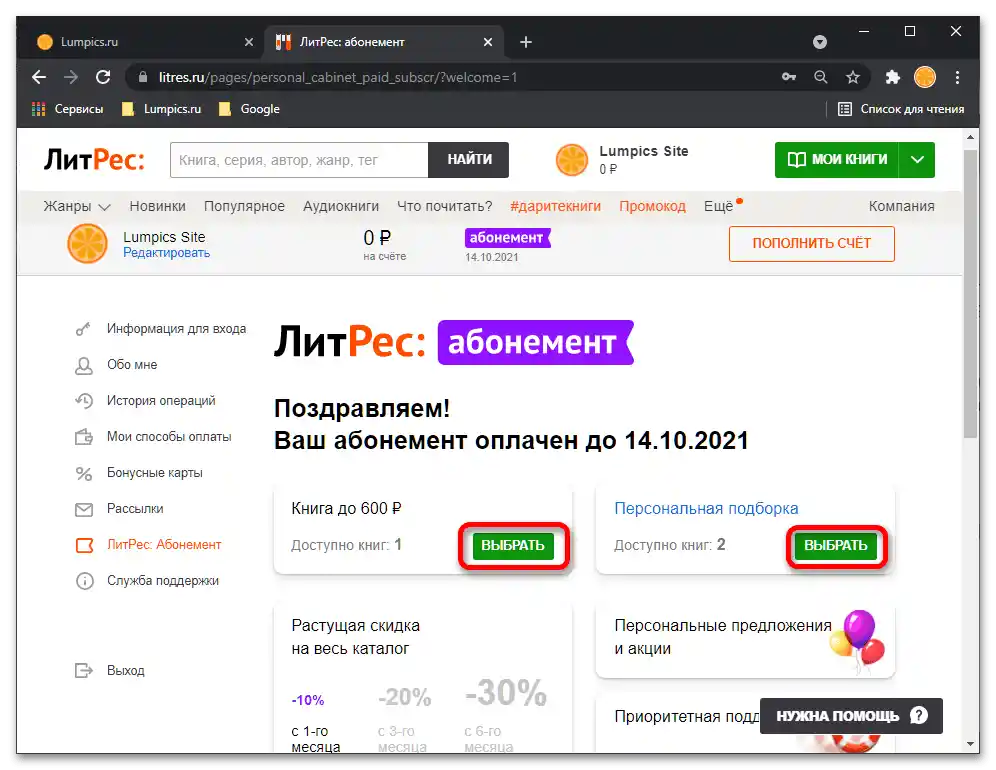Reload the LitRes page
The width and height of the screenshot is (996, 770).
point(103,78)
